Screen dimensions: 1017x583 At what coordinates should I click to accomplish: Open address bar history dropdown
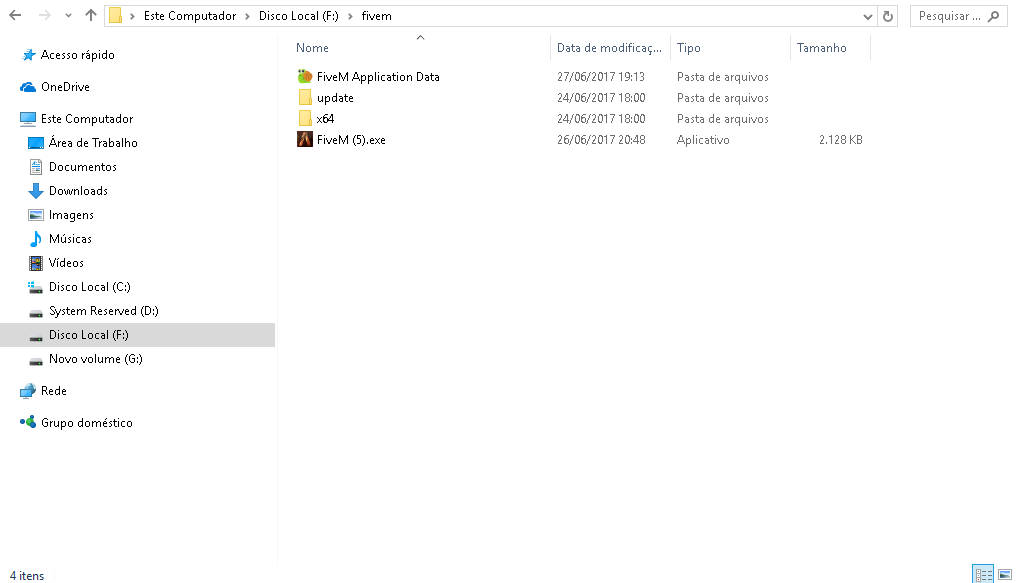[x=867, y=17]
